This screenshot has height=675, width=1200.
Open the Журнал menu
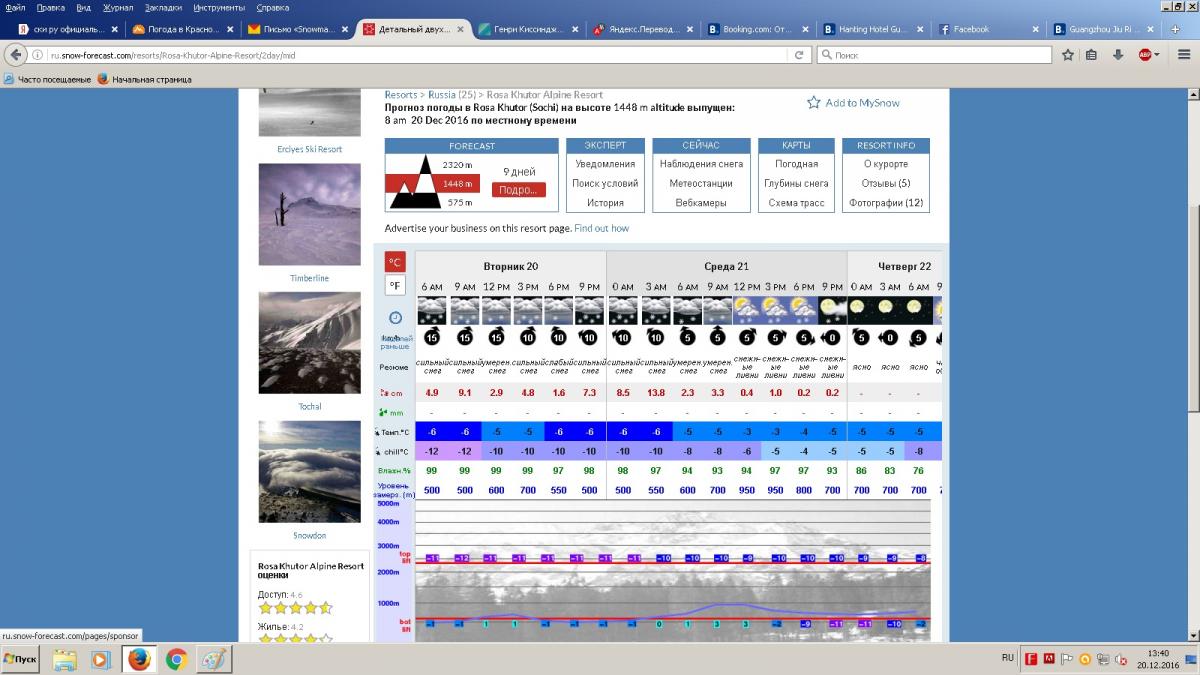(117, 7)
